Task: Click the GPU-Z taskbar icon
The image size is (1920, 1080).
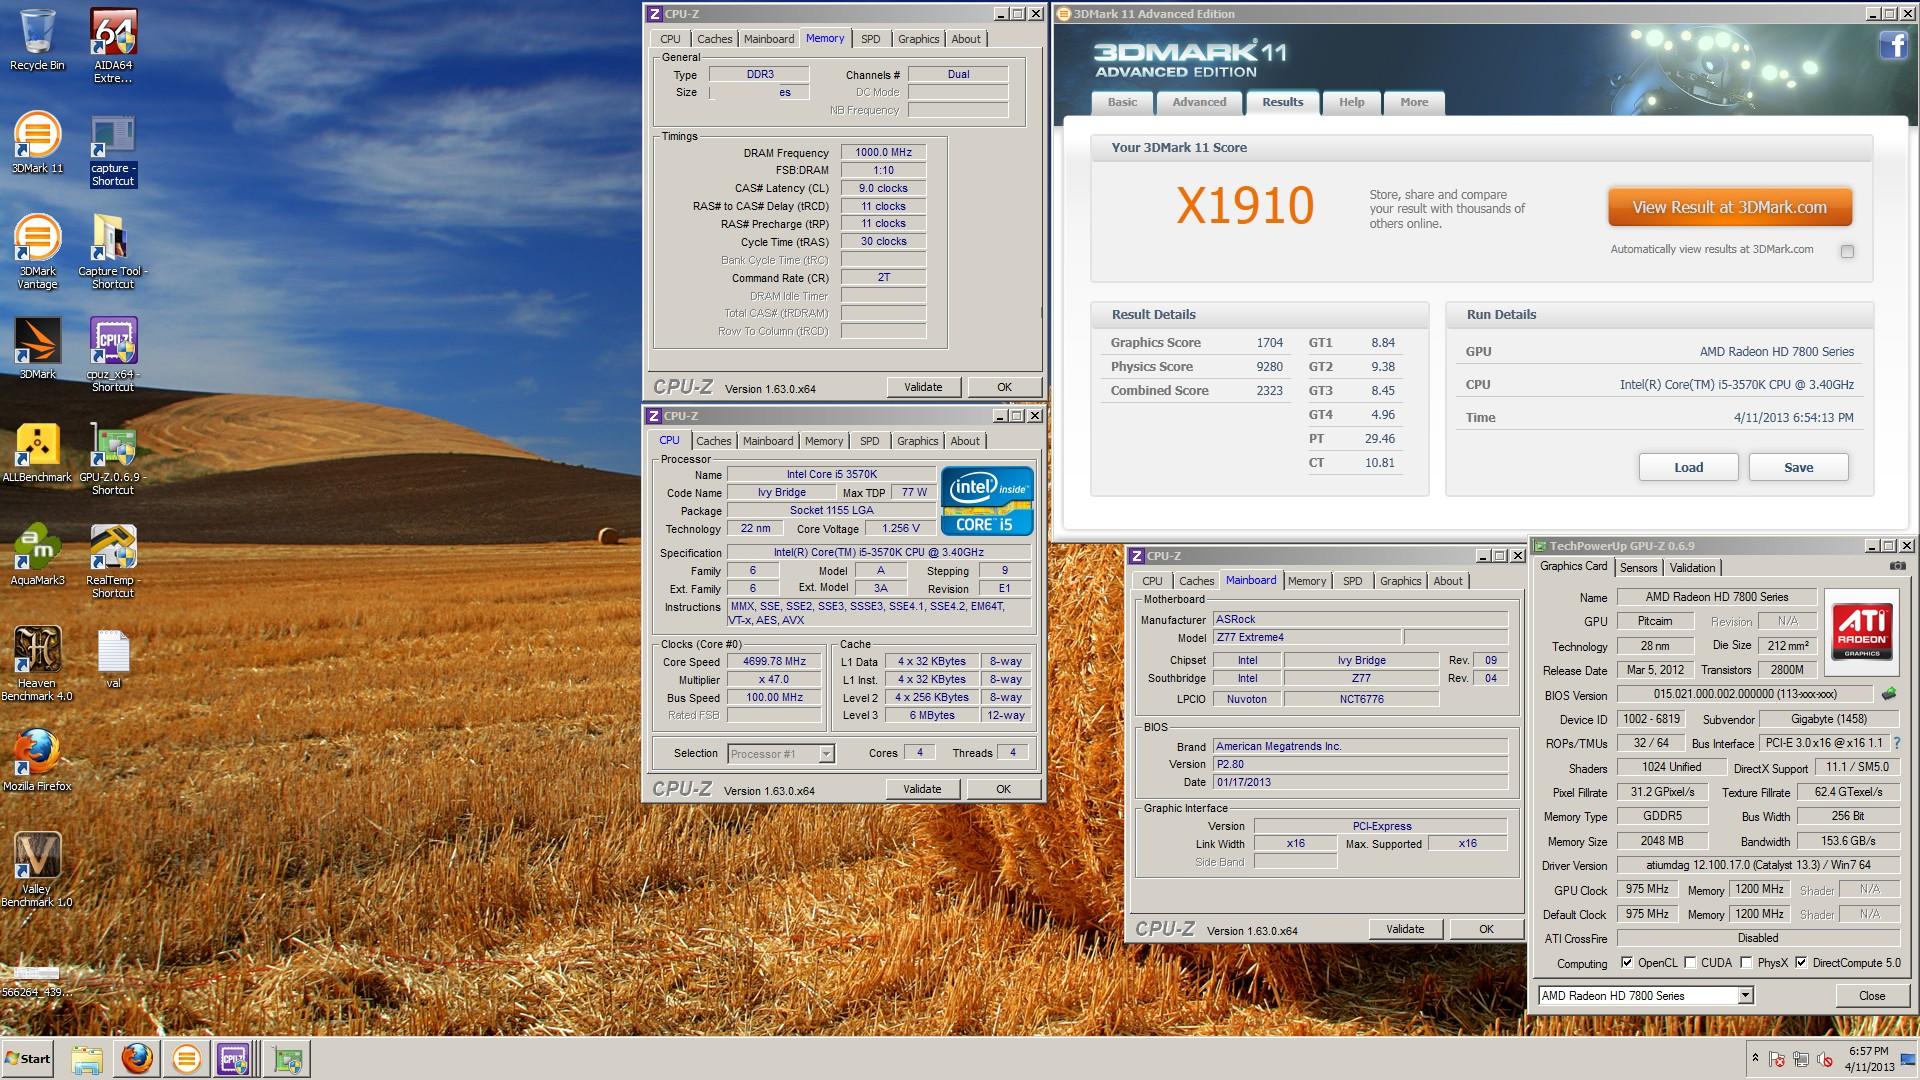Action: [x=289, y=1059]
